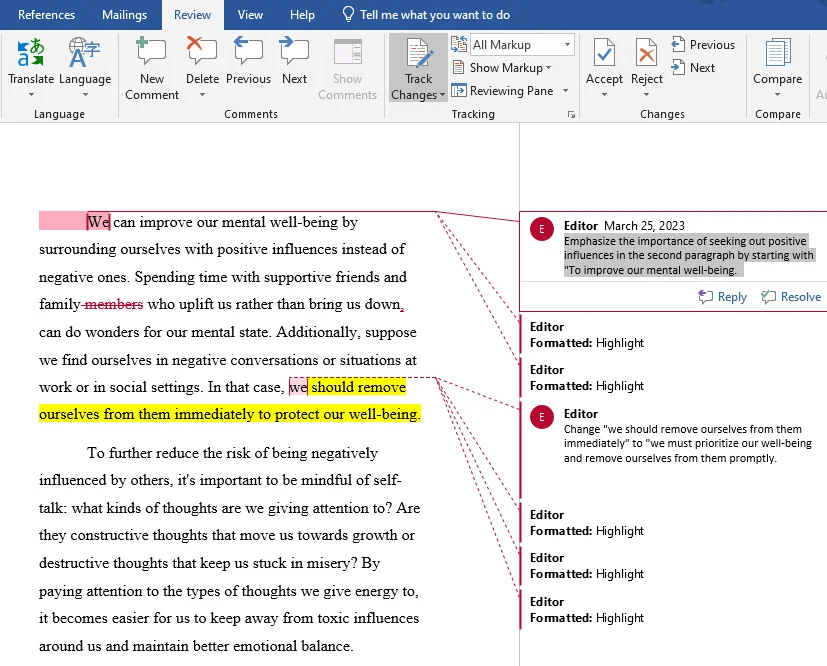Reply to the Editor's comment
The height and width of the screenshot is (666, 827).
tap(722, 297)
